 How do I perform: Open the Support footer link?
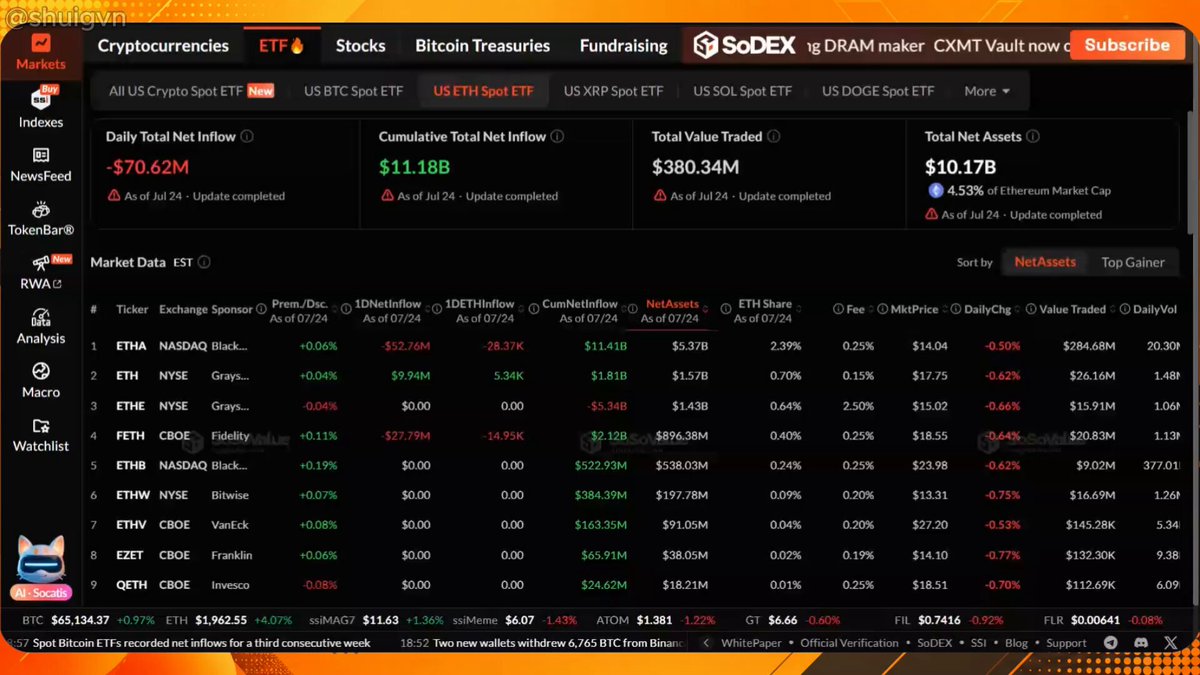(1066, 643)
